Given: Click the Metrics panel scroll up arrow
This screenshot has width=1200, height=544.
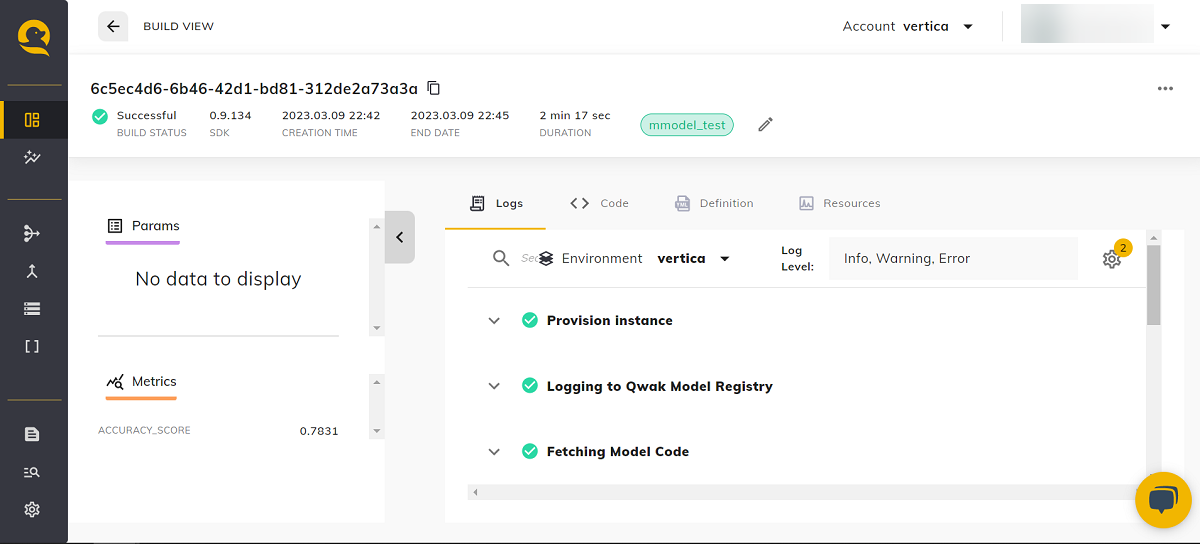Looking at the screenshot, I should pos(377,382).
